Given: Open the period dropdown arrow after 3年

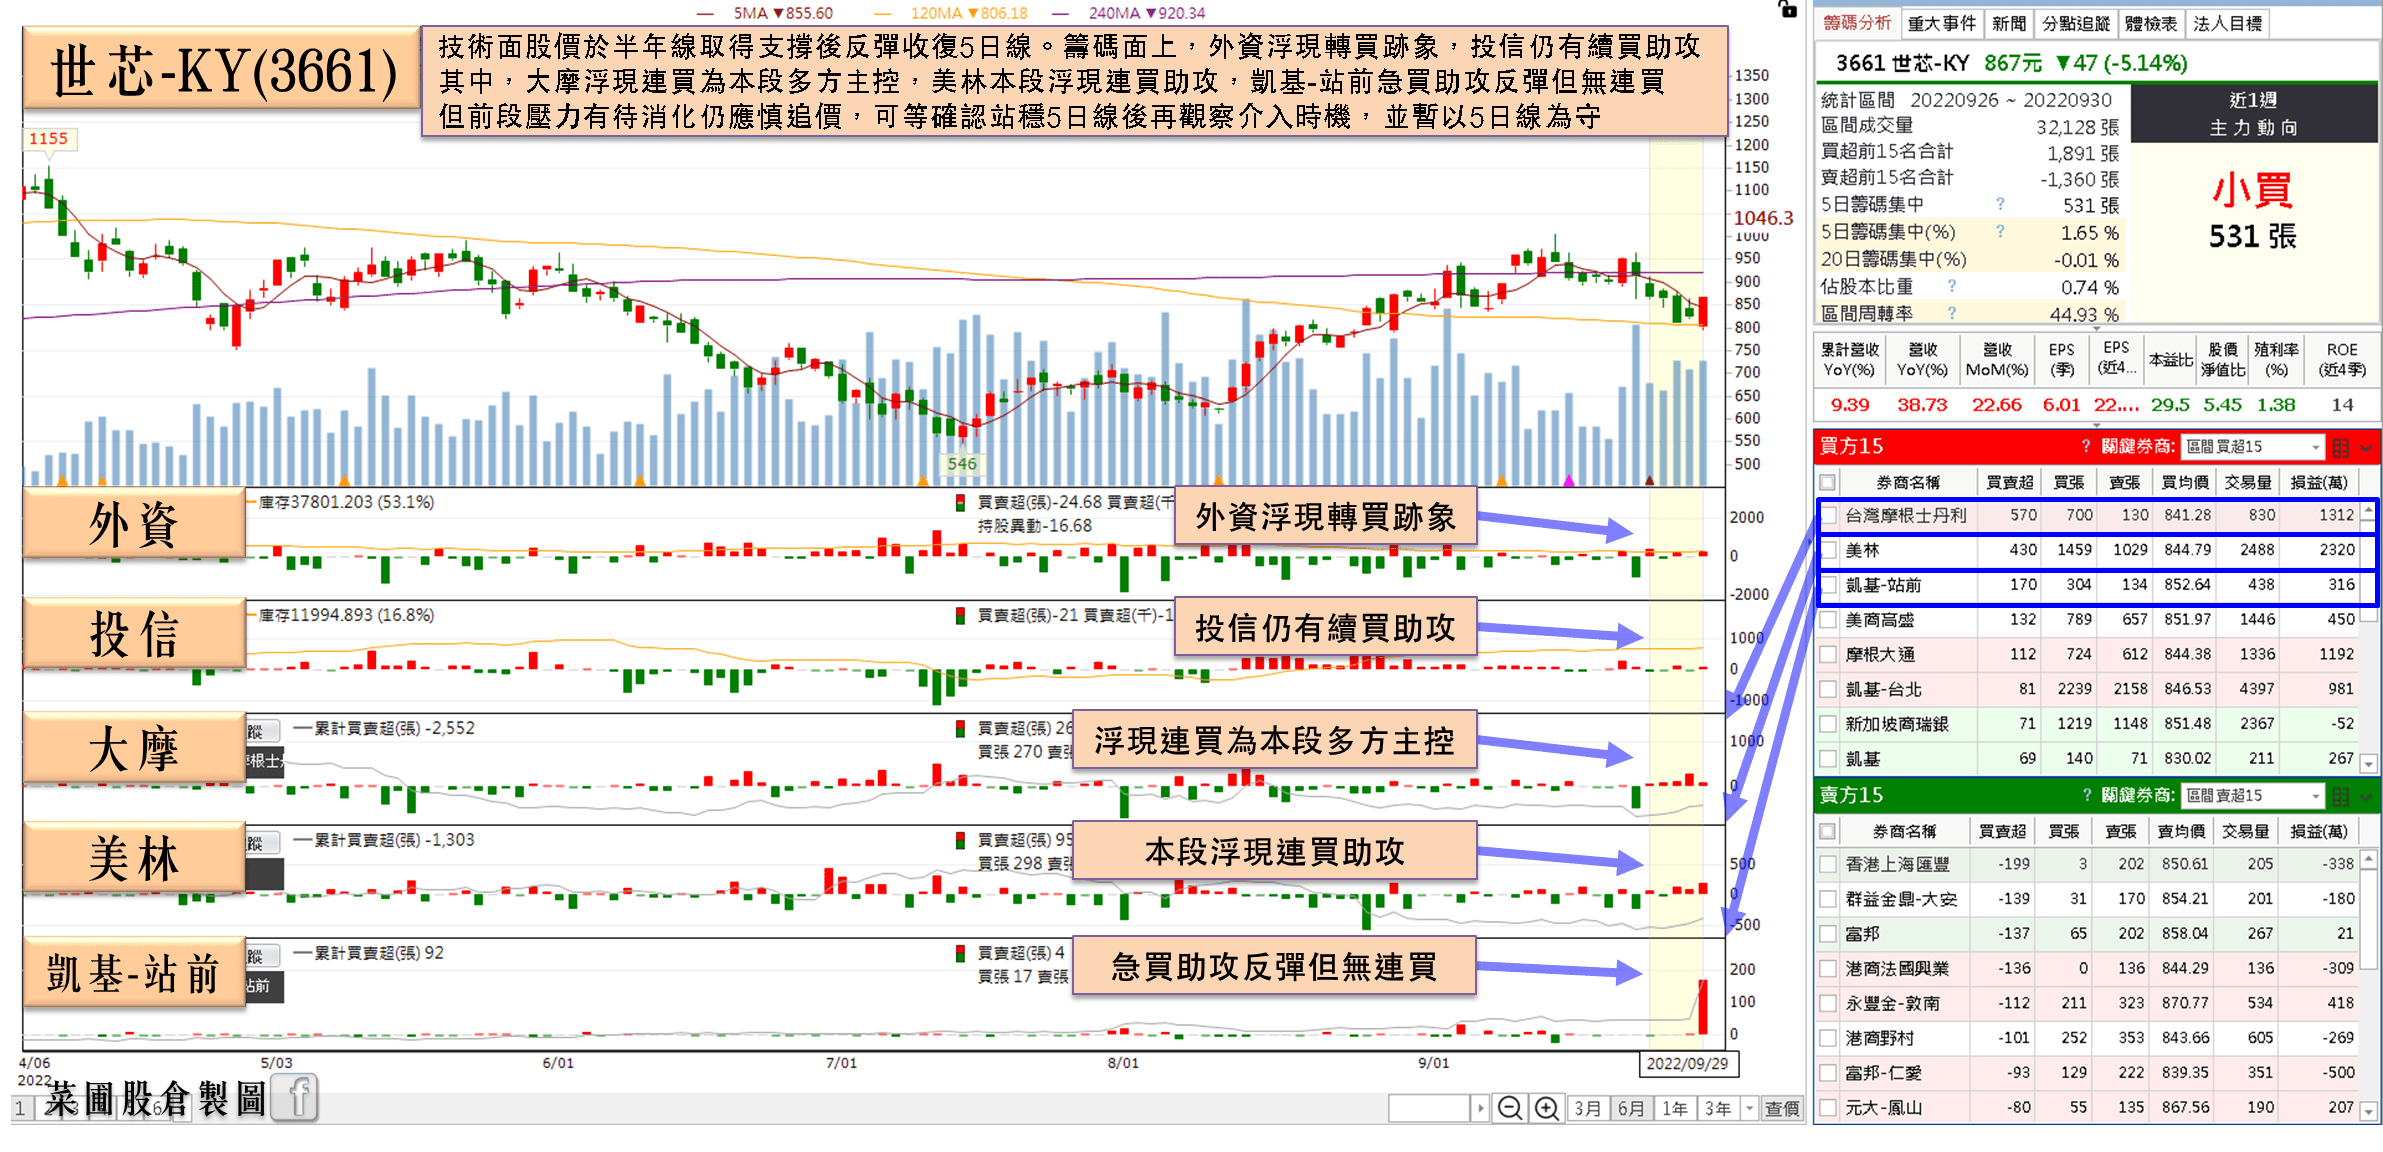Looking at the screenshot, I should point(1749,1108).
